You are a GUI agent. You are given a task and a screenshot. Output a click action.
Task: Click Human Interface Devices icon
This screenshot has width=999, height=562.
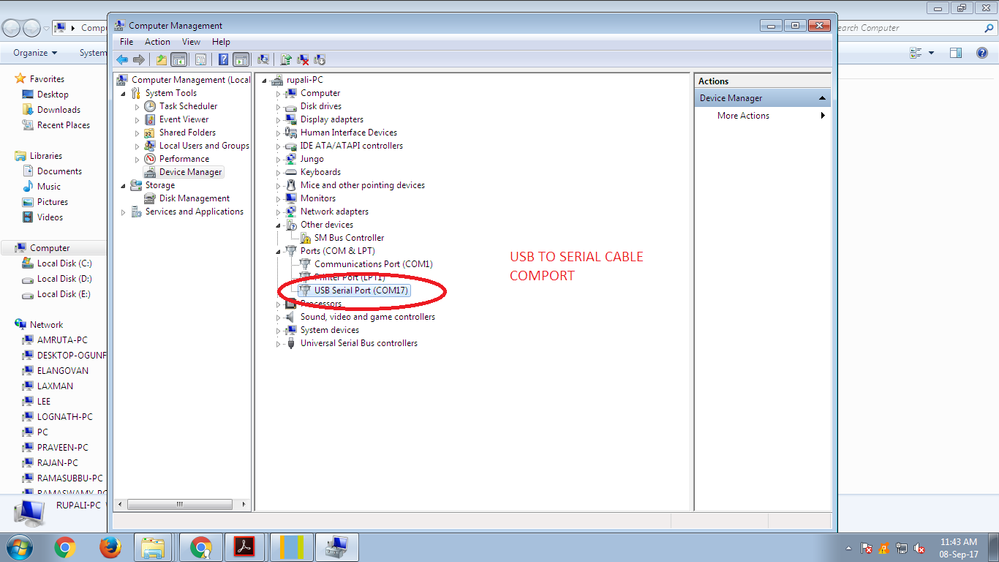click(291, 133)
